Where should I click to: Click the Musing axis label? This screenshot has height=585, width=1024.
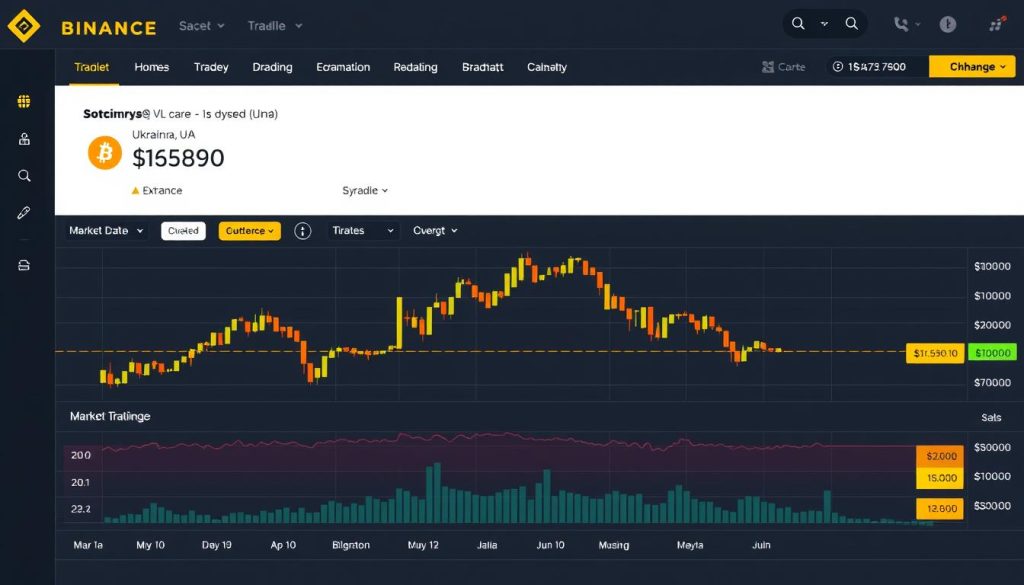coord(614,545)
